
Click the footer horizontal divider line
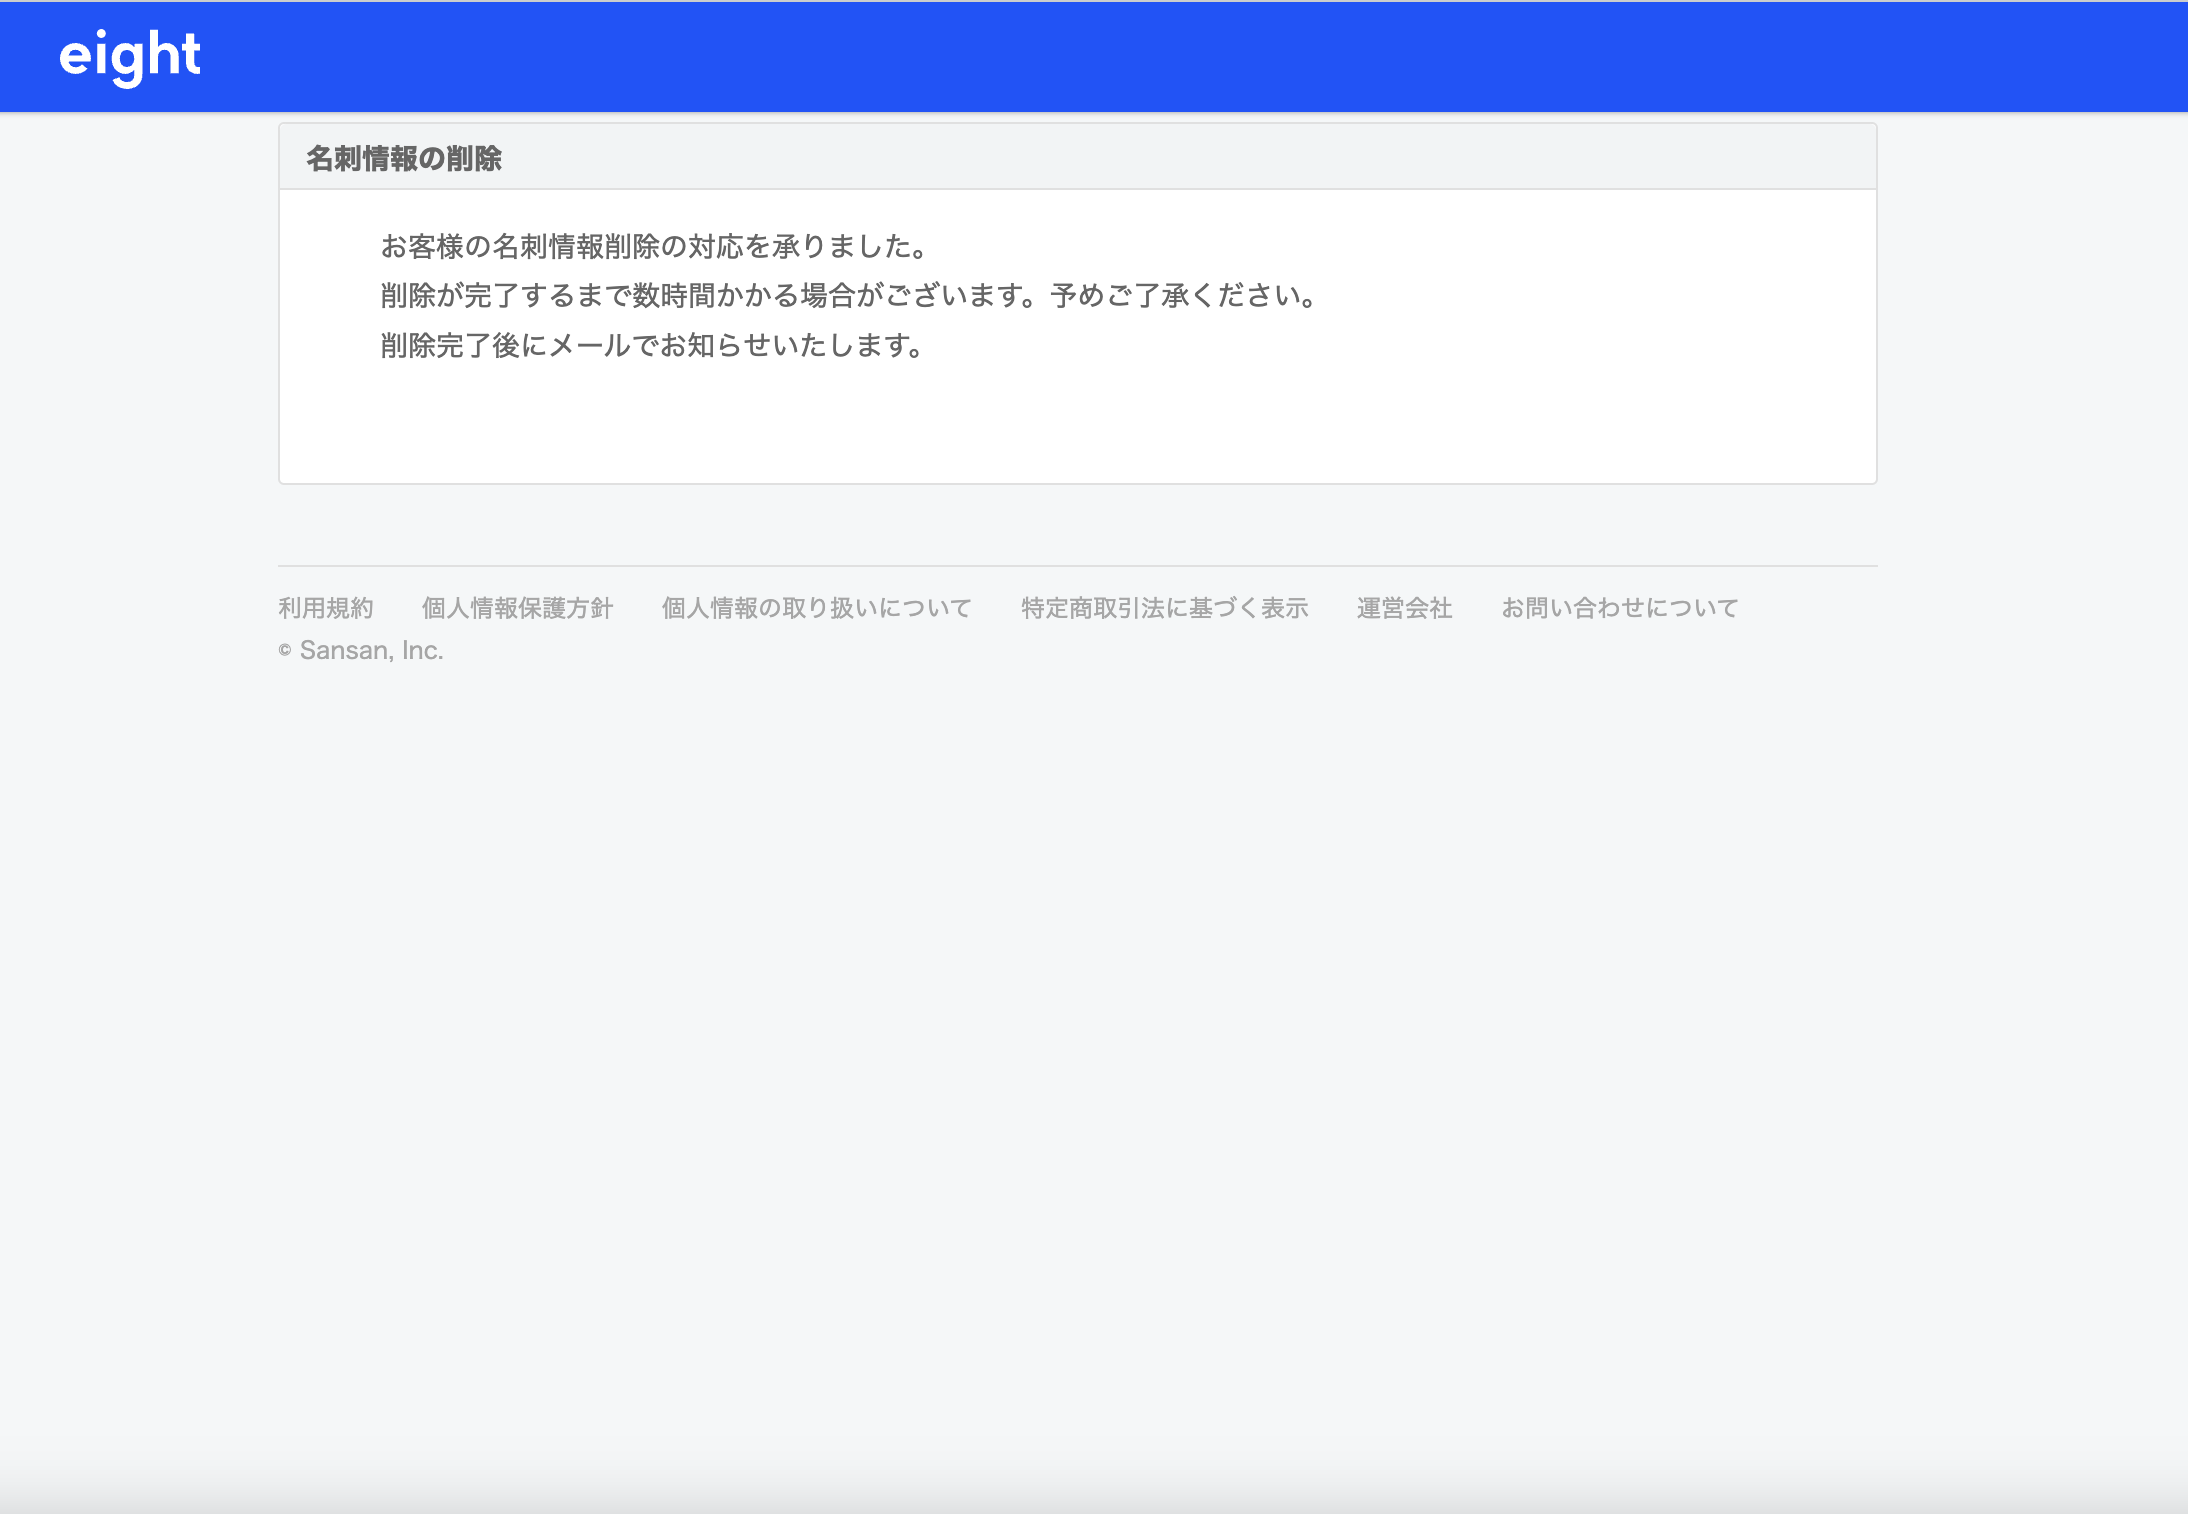pos(1077,566)
